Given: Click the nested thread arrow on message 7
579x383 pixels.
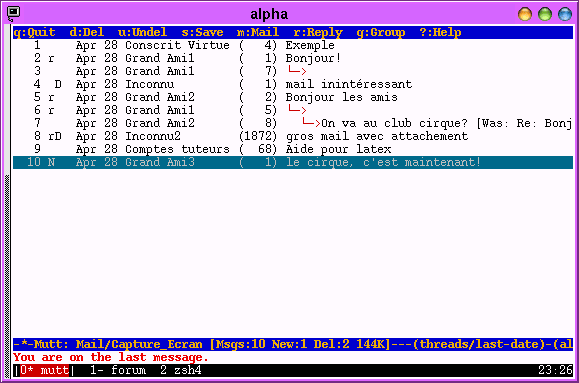Looking at the screenshot, I should click(x=311, y=122).
